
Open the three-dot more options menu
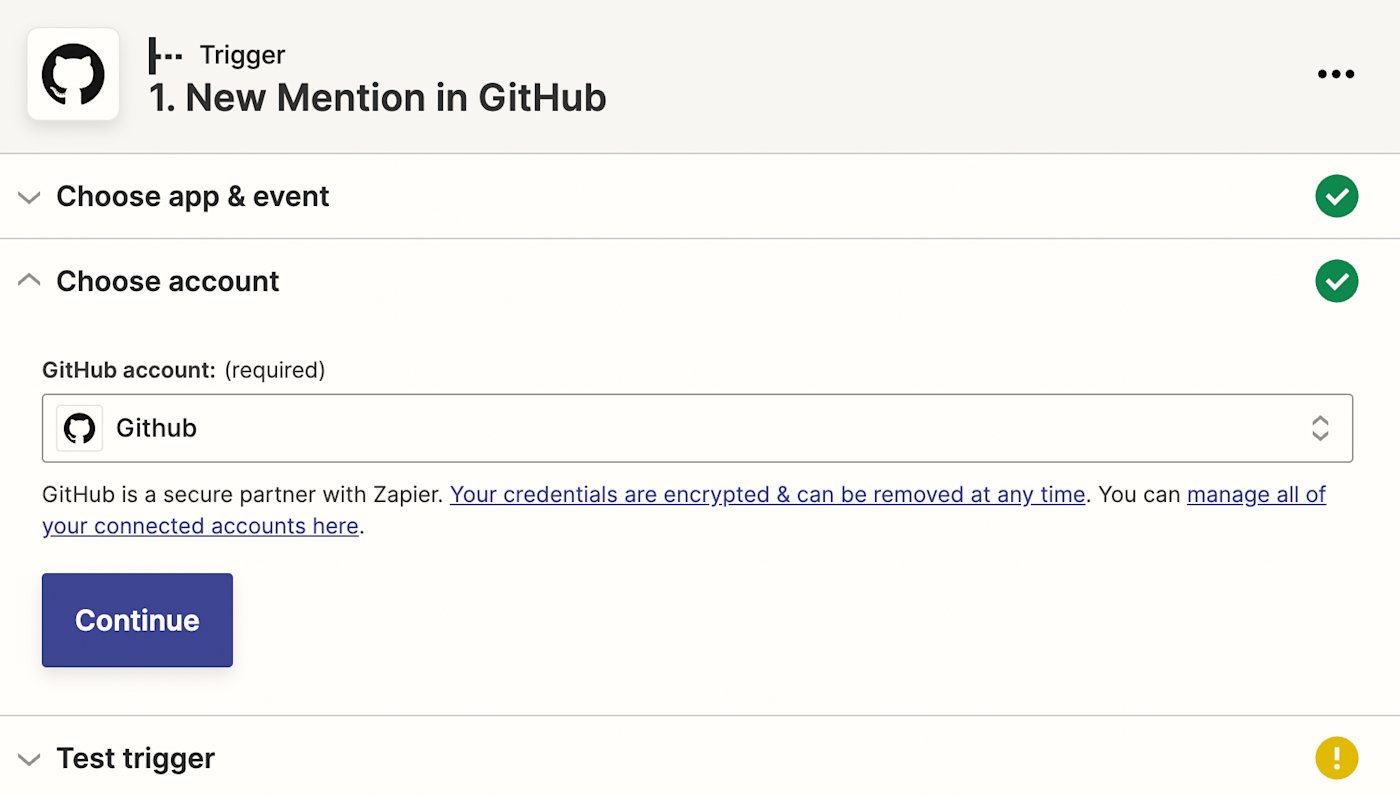(x=1335, y=74)
